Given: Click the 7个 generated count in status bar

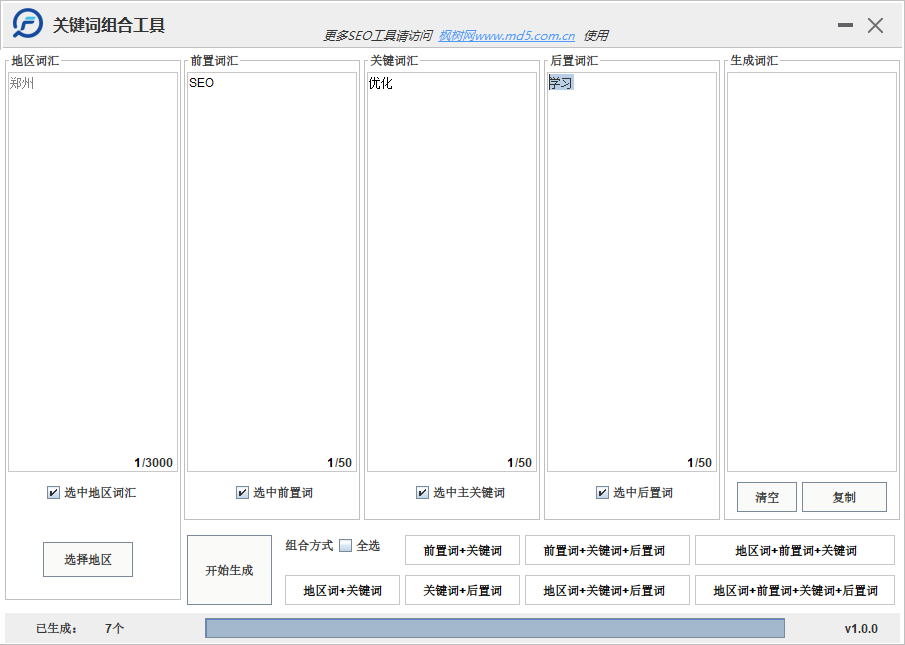Looking at the screenshot, I should [x=114, y=628].
